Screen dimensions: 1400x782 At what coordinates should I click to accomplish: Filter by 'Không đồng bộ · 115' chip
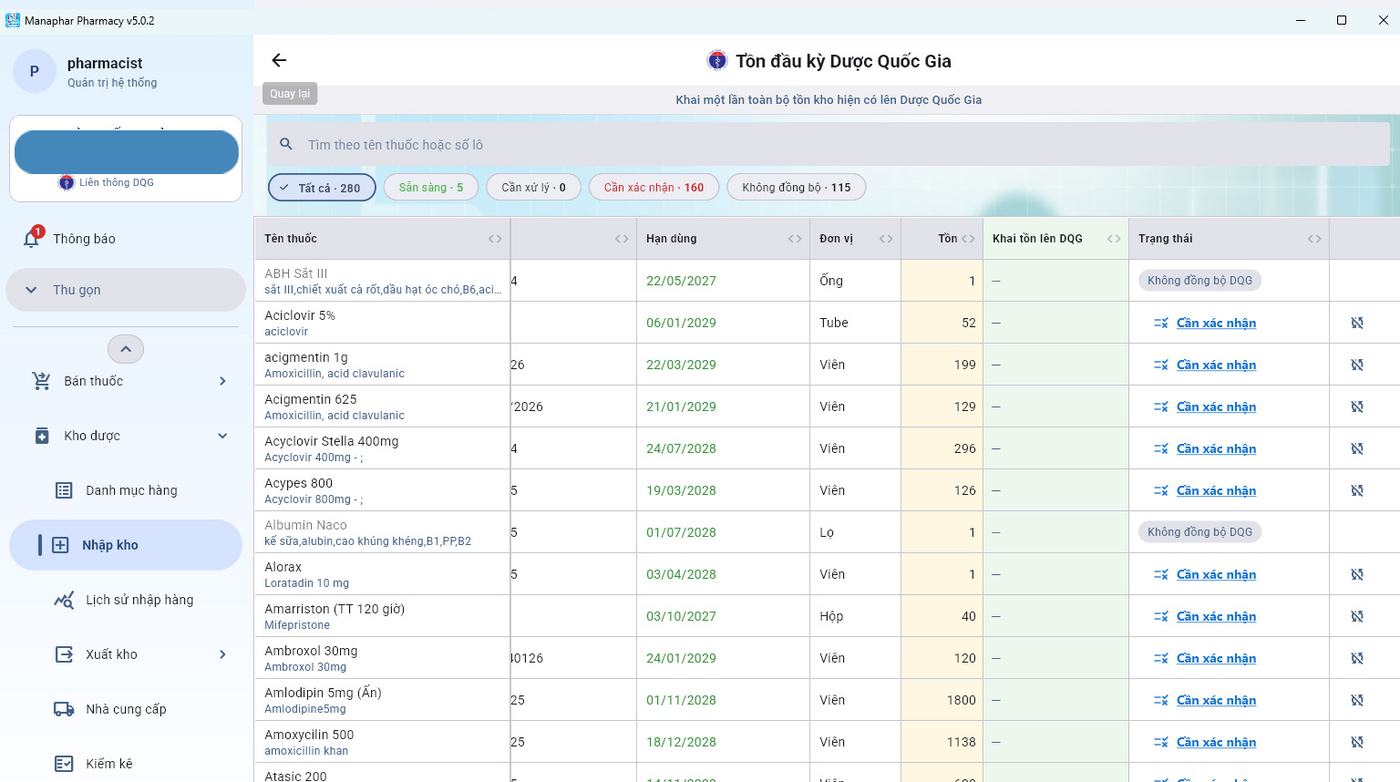tap(796, 188)
